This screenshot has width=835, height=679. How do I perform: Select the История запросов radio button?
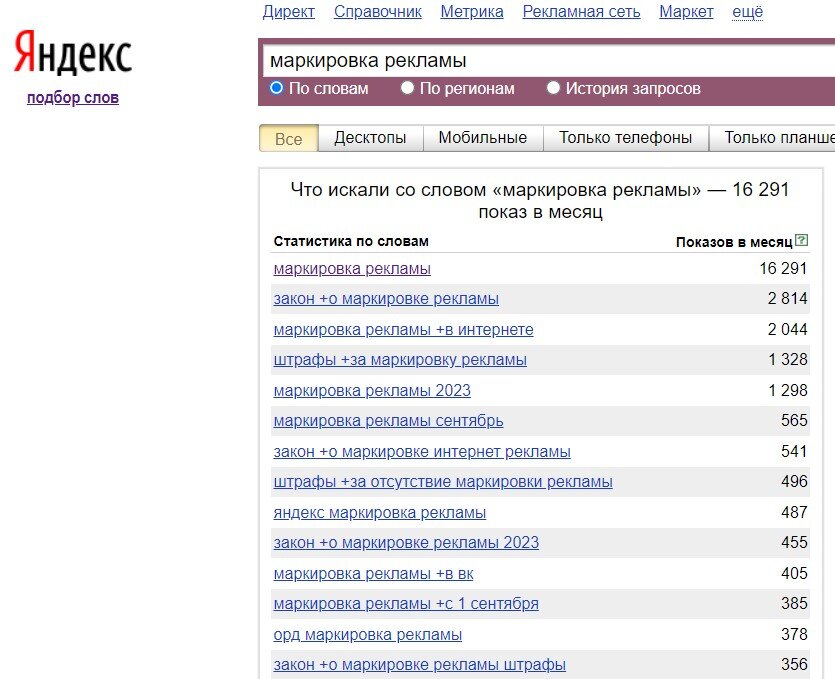coord(553,87)
